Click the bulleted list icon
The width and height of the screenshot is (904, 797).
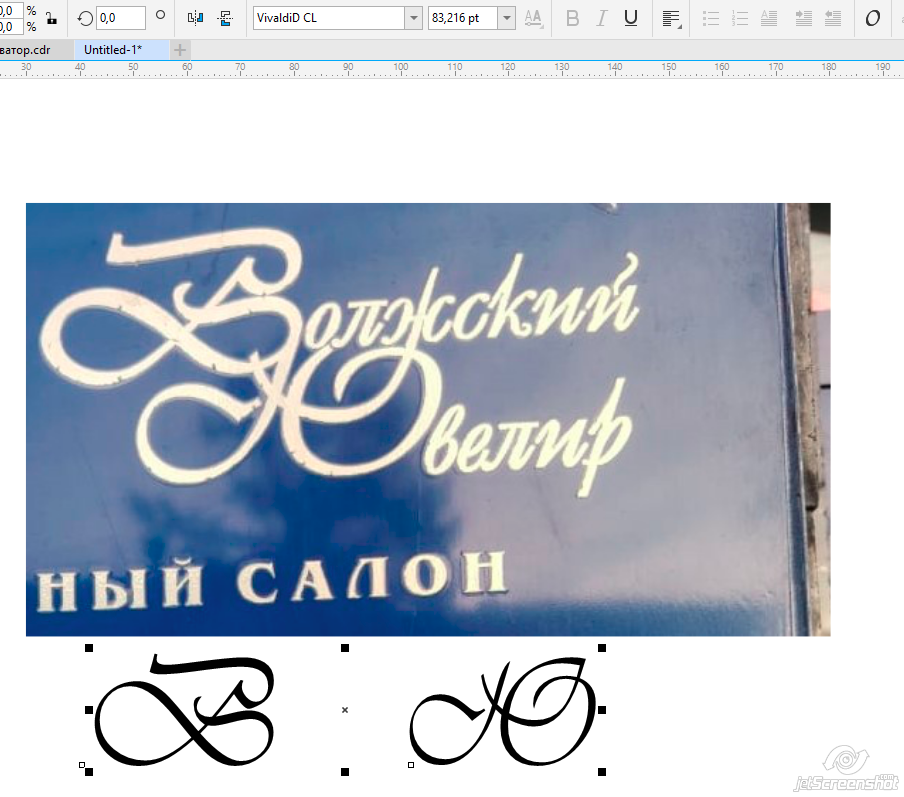[x=711, y=18]
